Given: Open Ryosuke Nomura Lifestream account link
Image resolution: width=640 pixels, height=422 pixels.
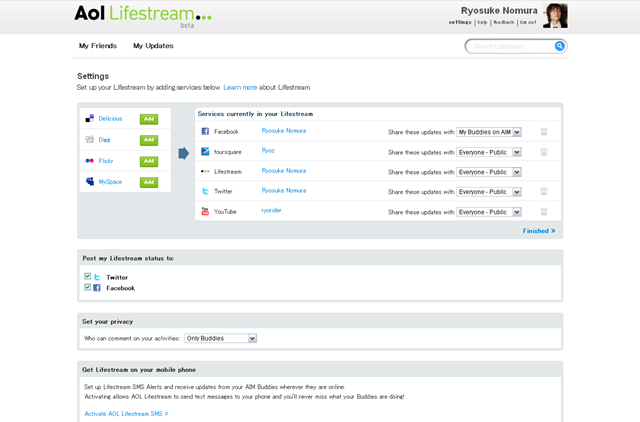Looking at the screenshot, I should pyautogui.click(x=284, y=171).
